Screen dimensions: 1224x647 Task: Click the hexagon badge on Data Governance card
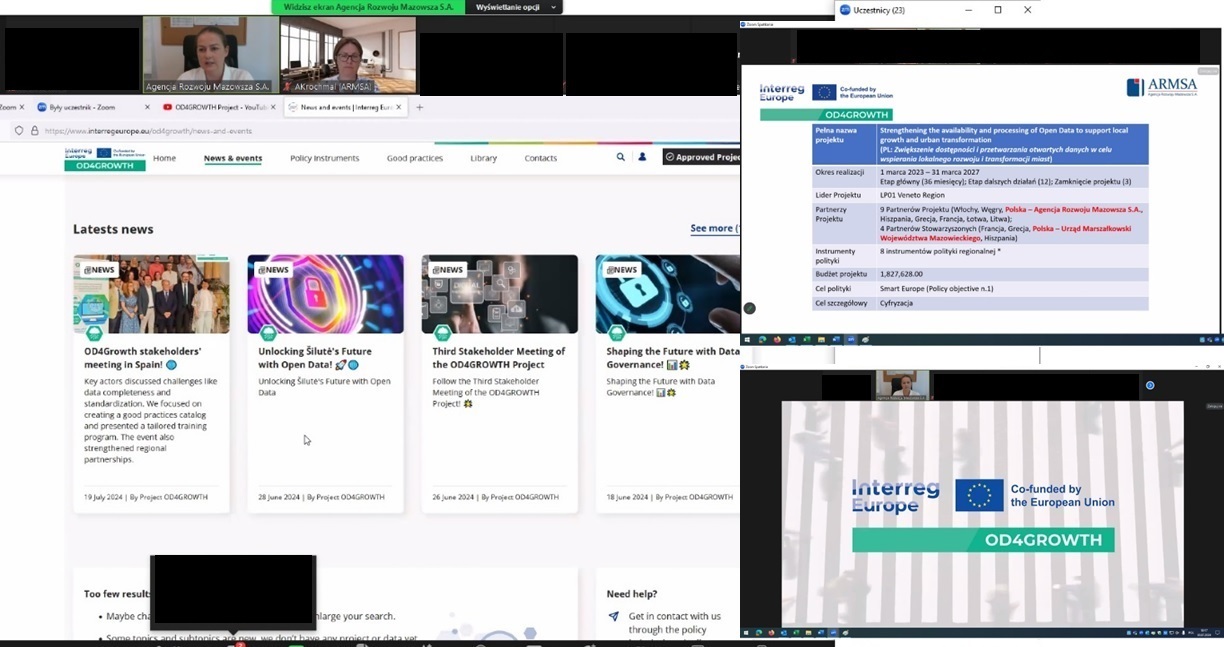point(616,333)
